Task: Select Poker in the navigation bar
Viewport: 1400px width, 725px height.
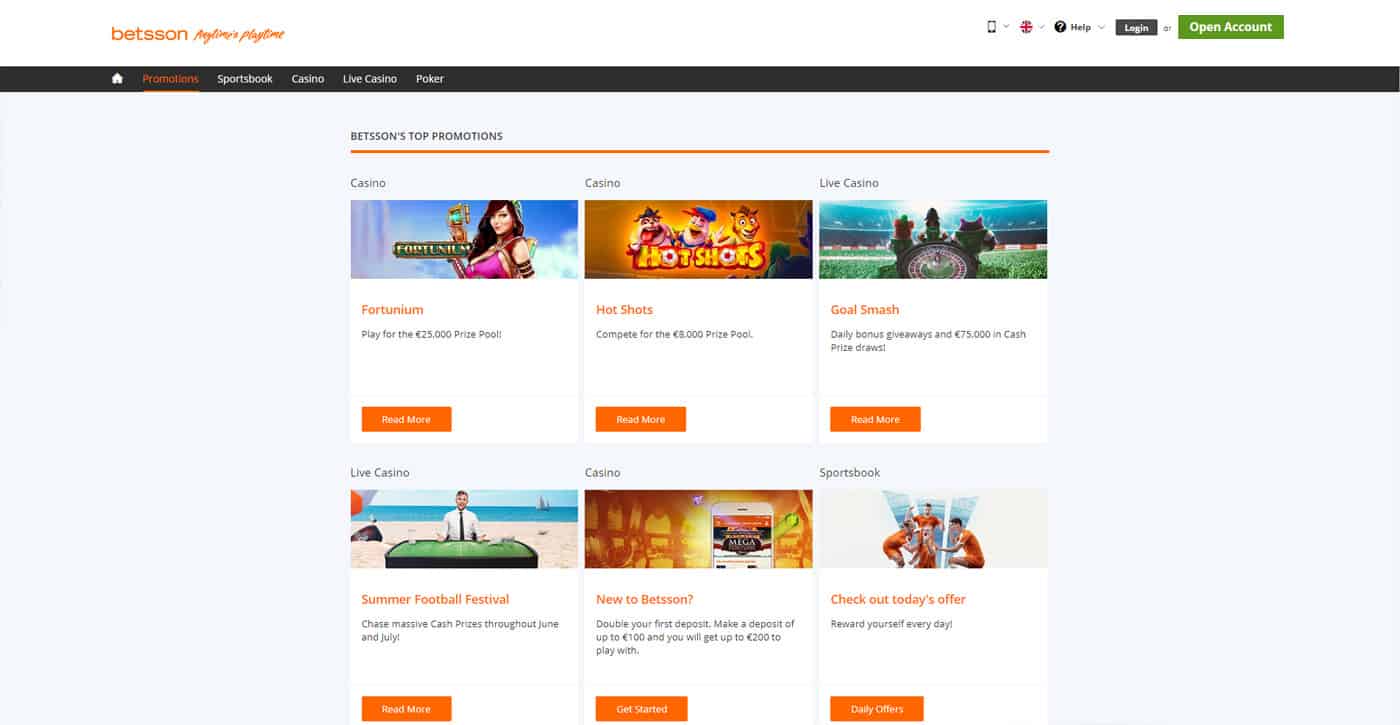Action: pos(430,79)
